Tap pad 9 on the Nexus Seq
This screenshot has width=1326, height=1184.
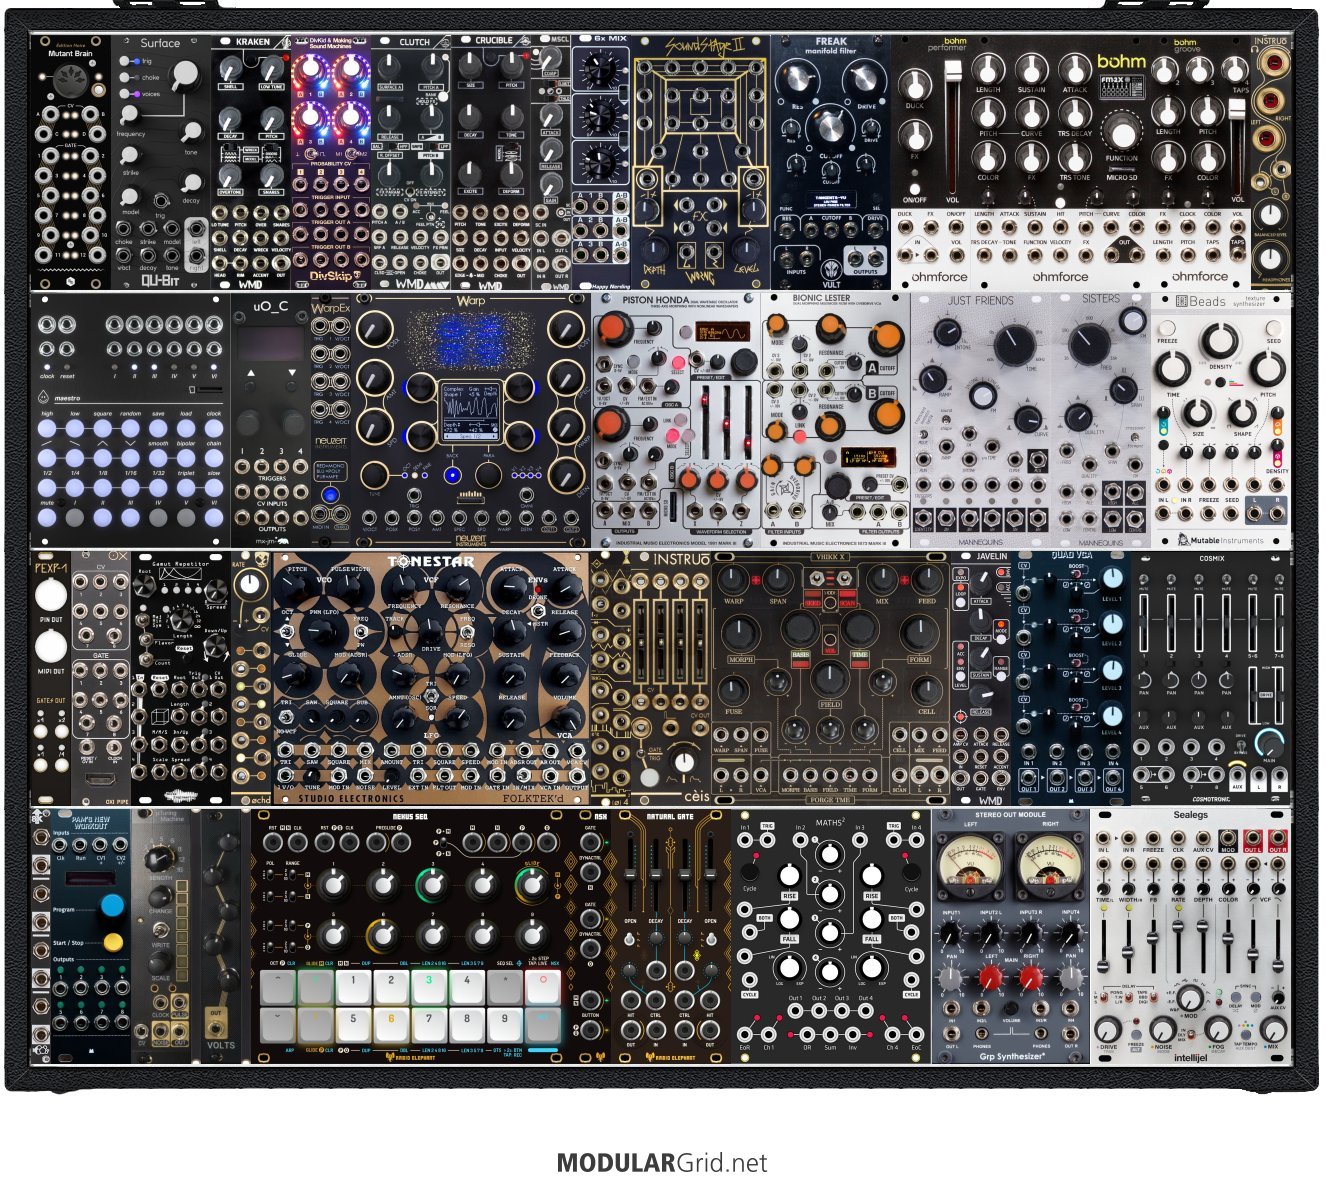click(505, 1024)
